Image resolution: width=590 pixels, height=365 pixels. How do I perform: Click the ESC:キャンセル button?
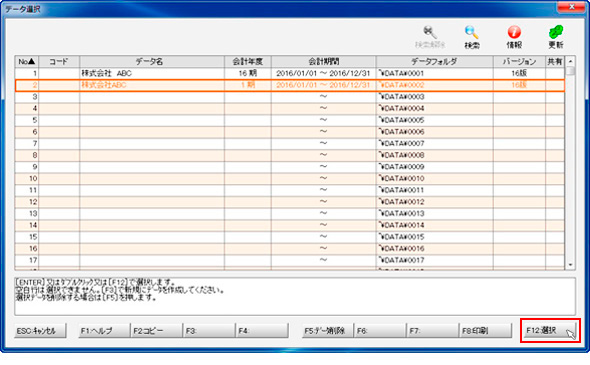40,331
